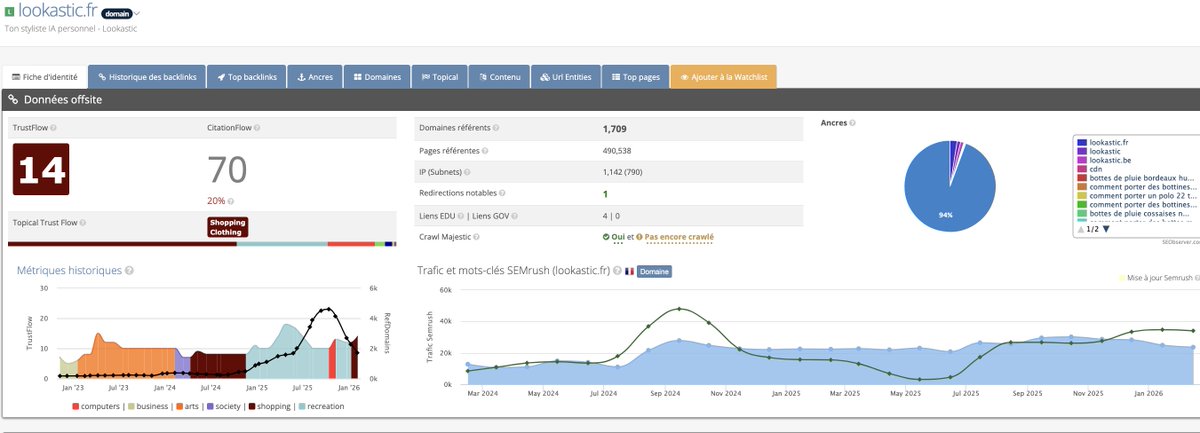
Task: Open the Domaines tab
Action: pos(377,76)
